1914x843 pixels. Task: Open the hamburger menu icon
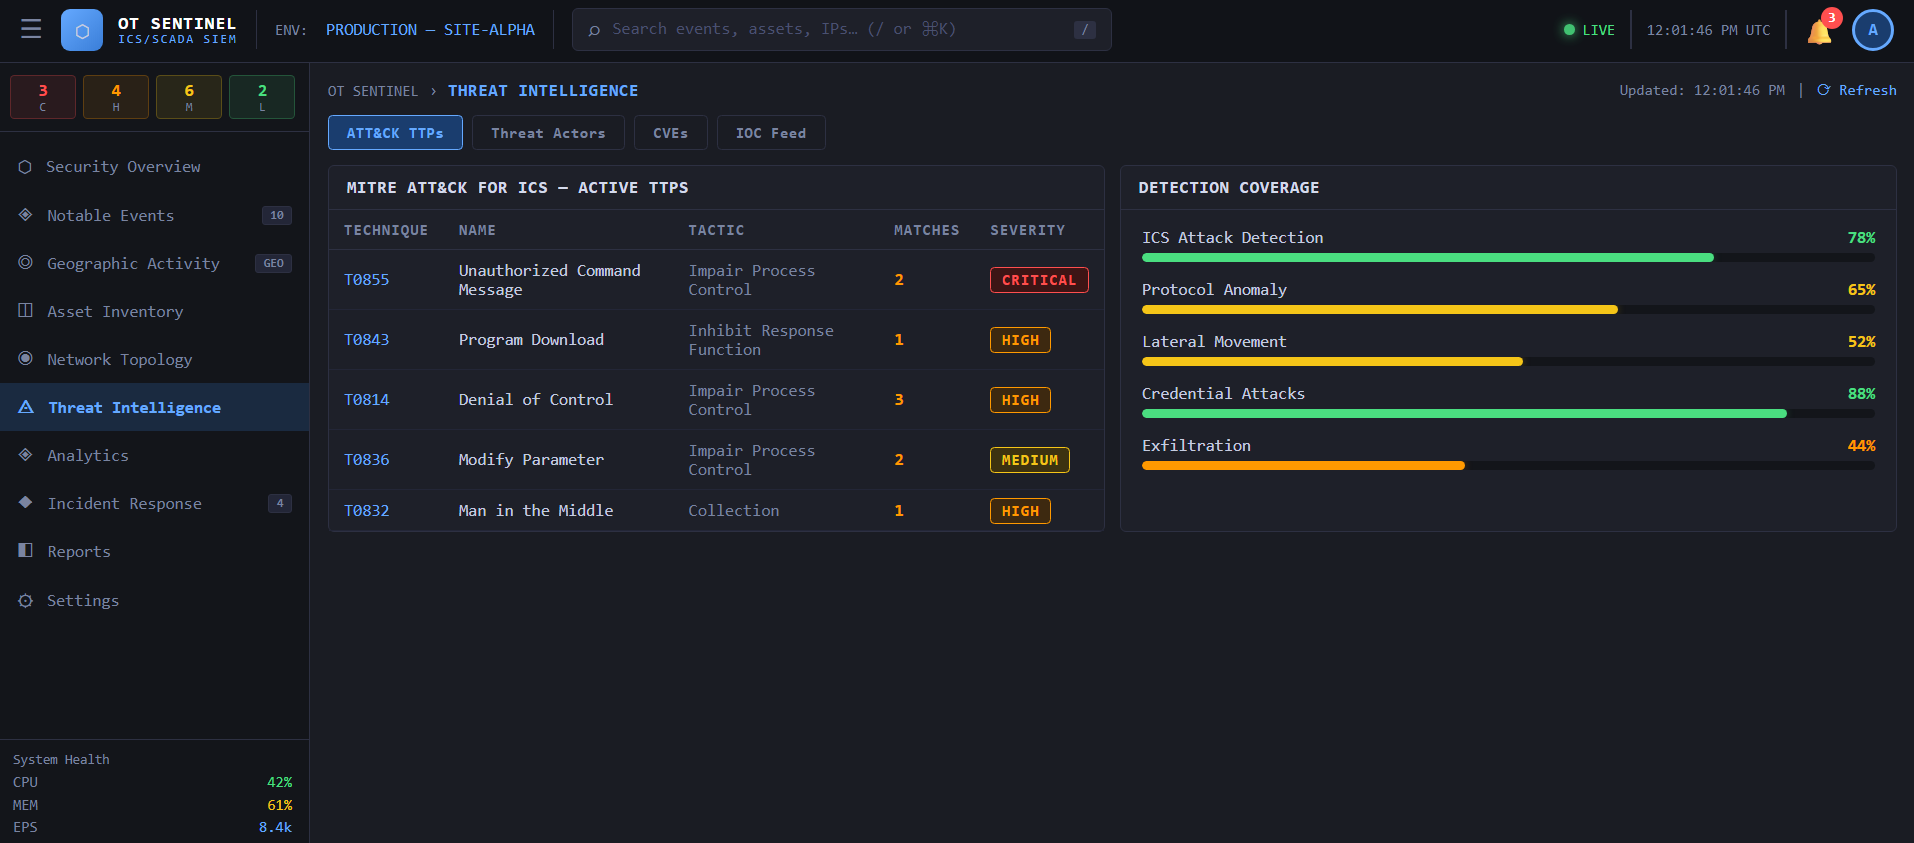pyautogui.click(x=31, y=30)
